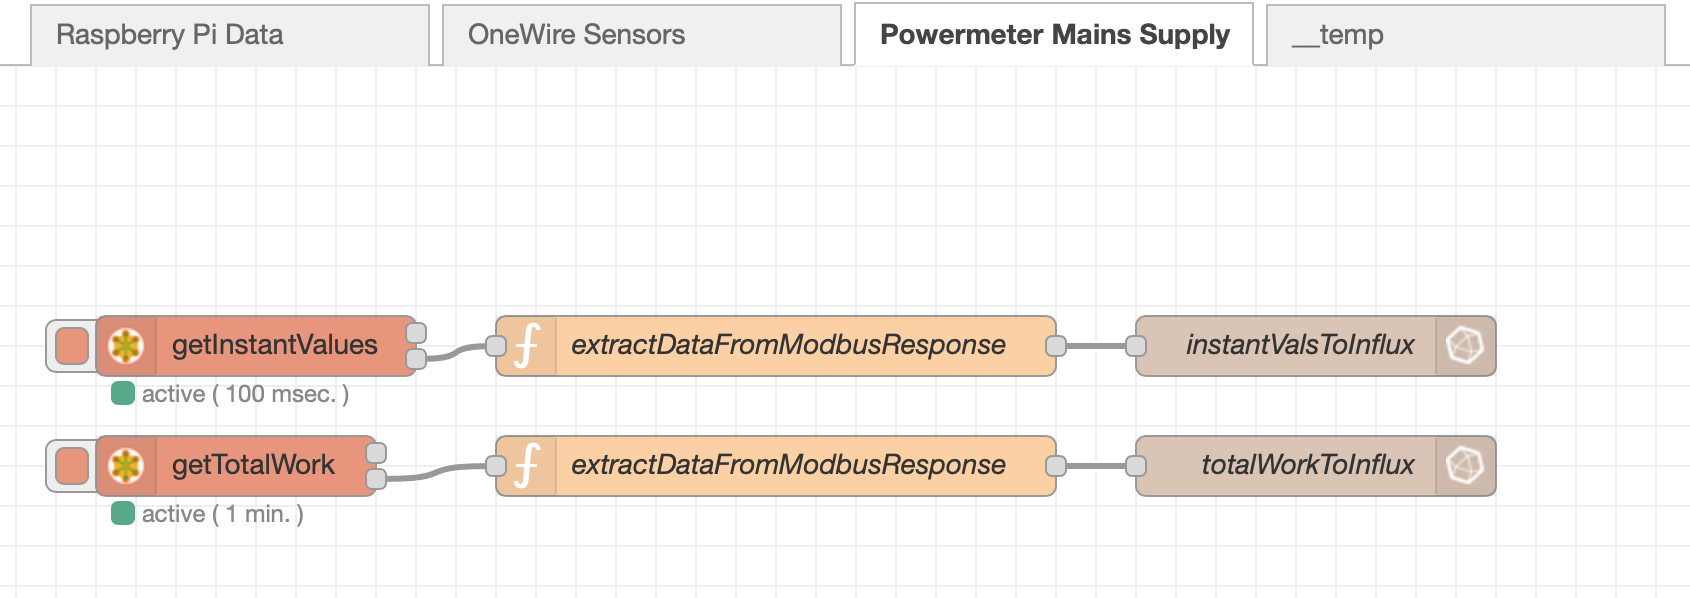Click green status indicator under getInstantValues

[x=123, y=394]
